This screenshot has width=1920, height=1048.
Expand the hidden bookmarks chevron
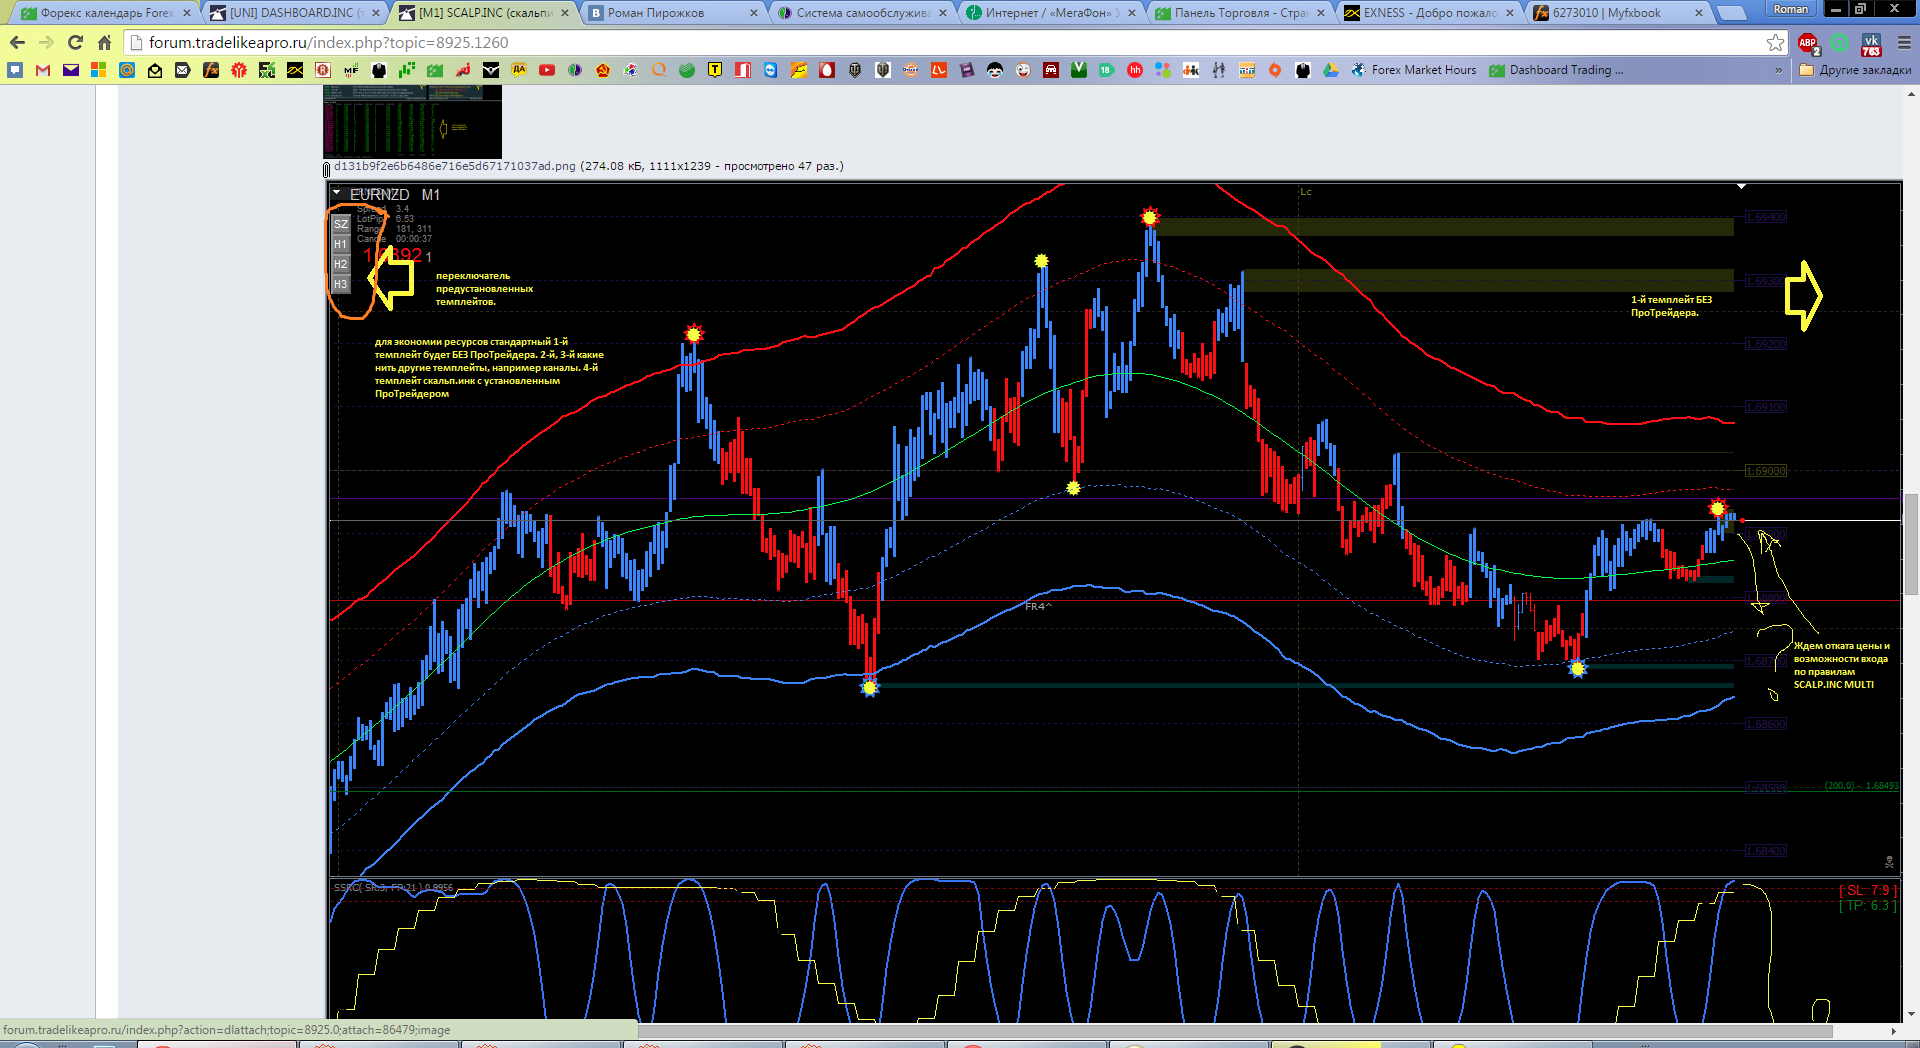[x=1778, y=70]
